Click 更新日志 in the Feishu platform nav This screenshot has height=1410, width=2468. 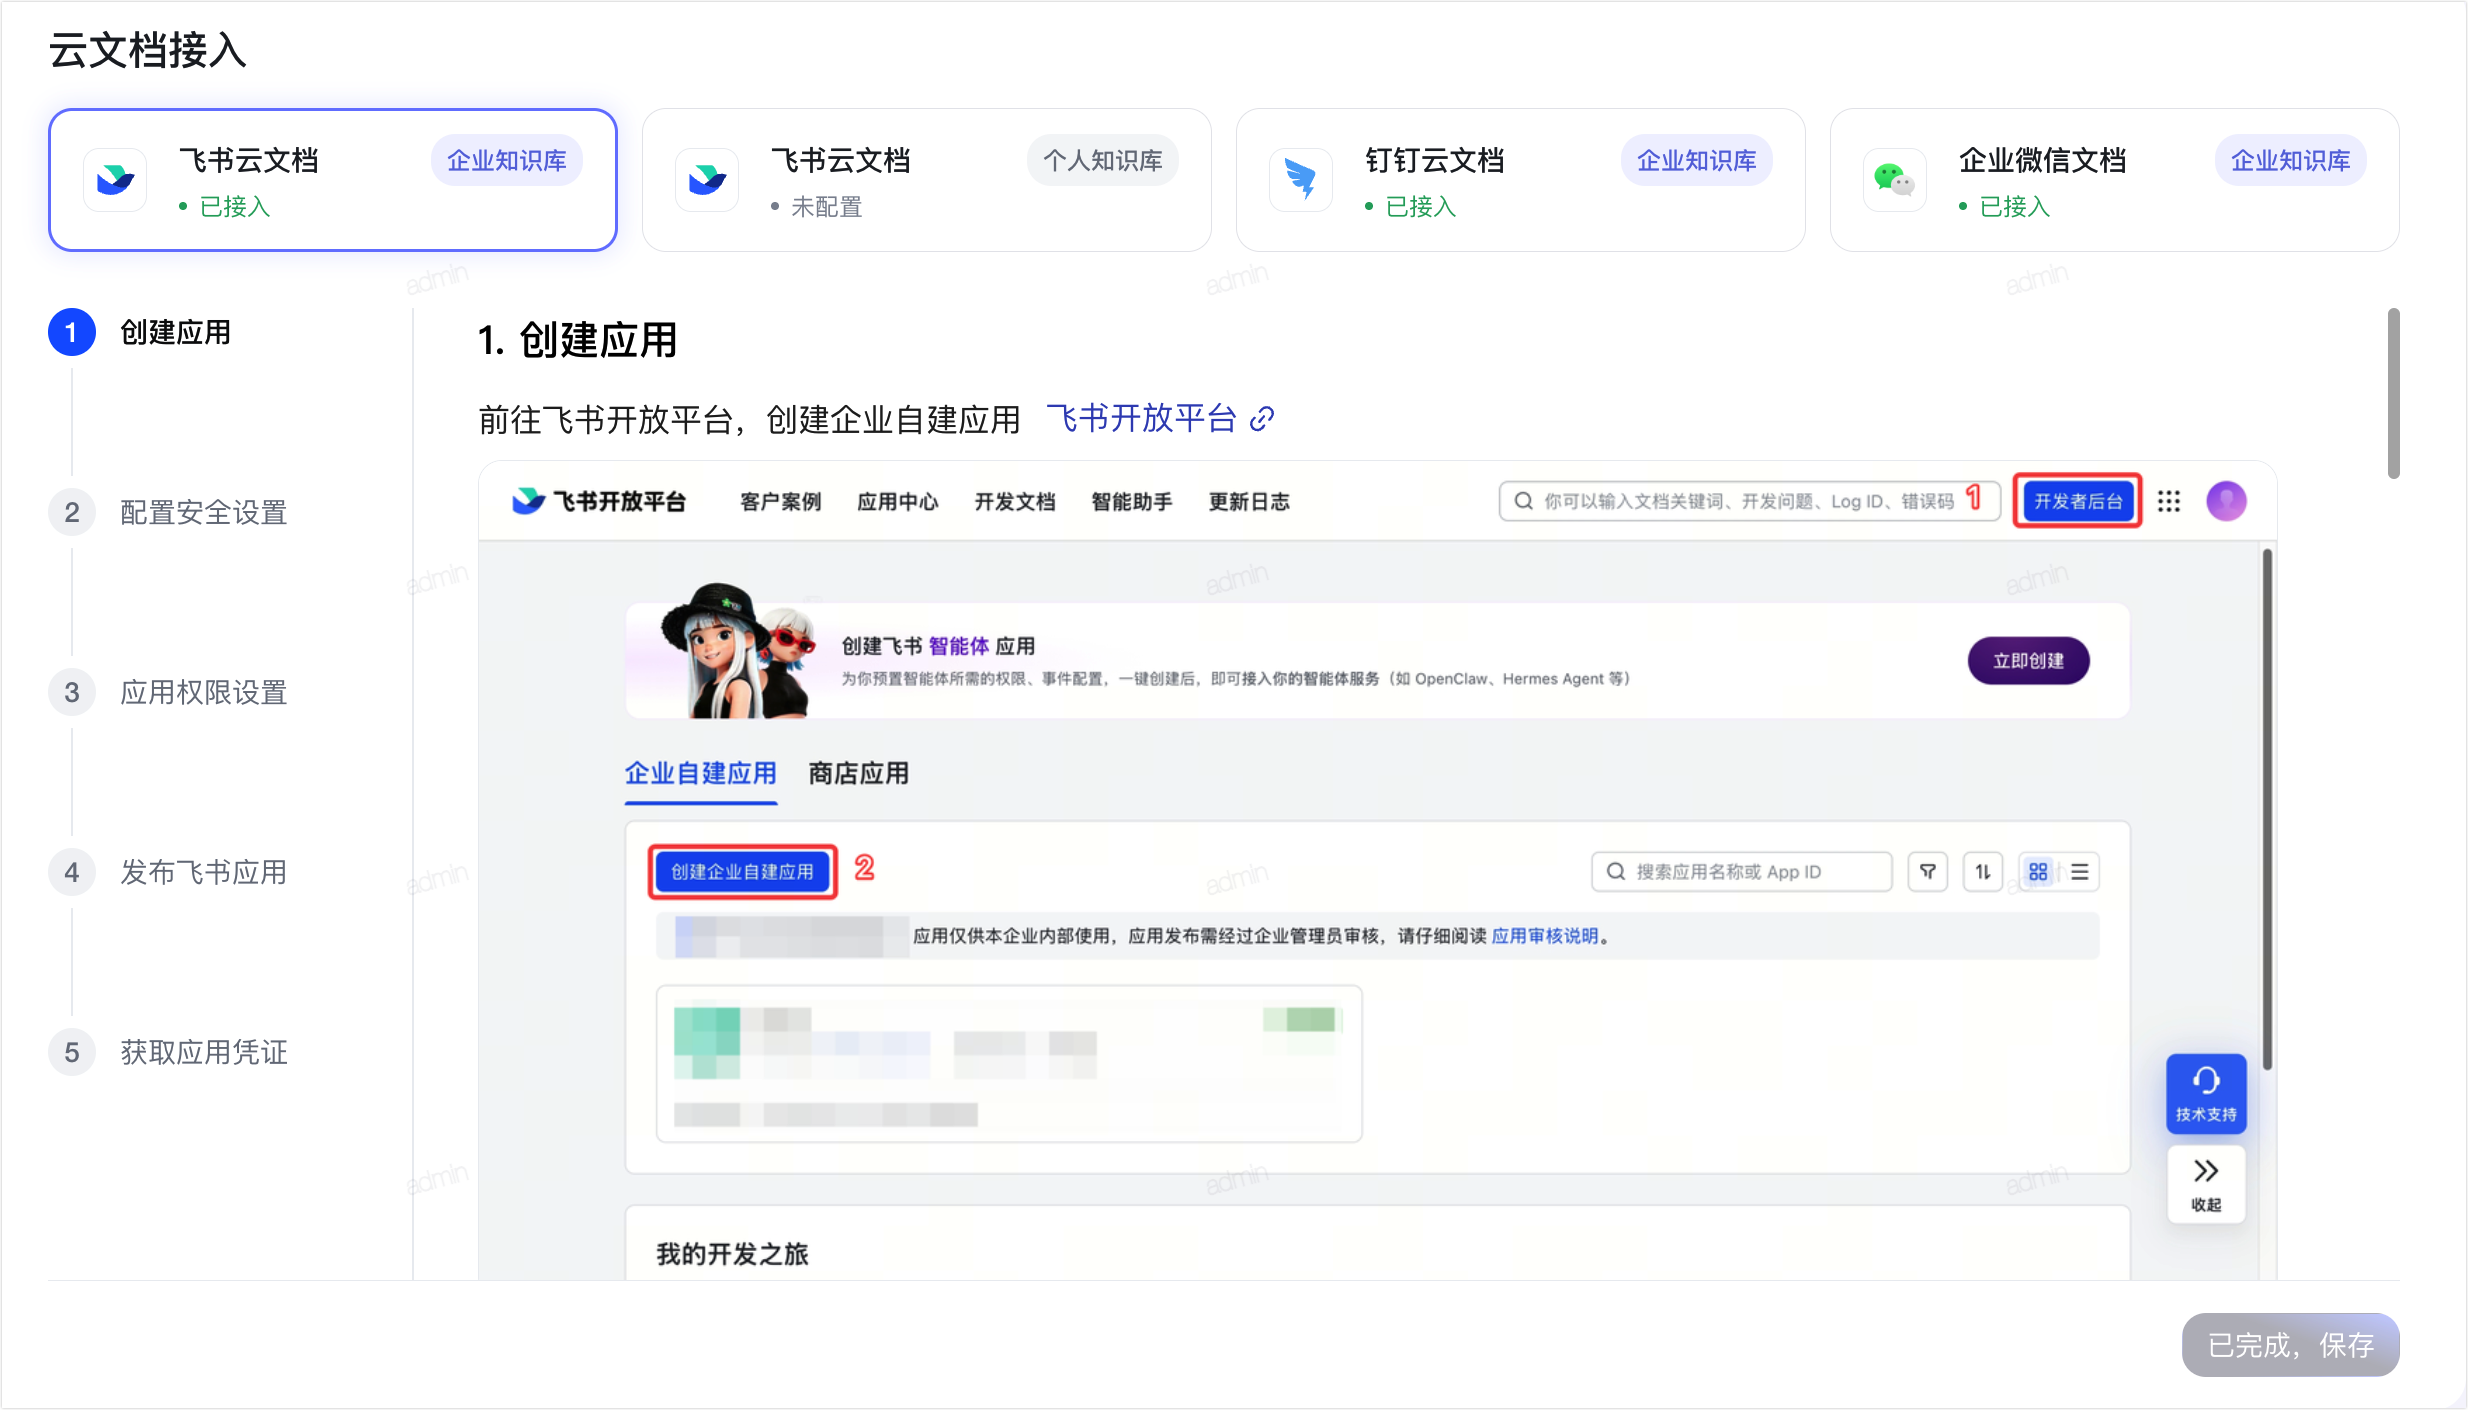1249,501
